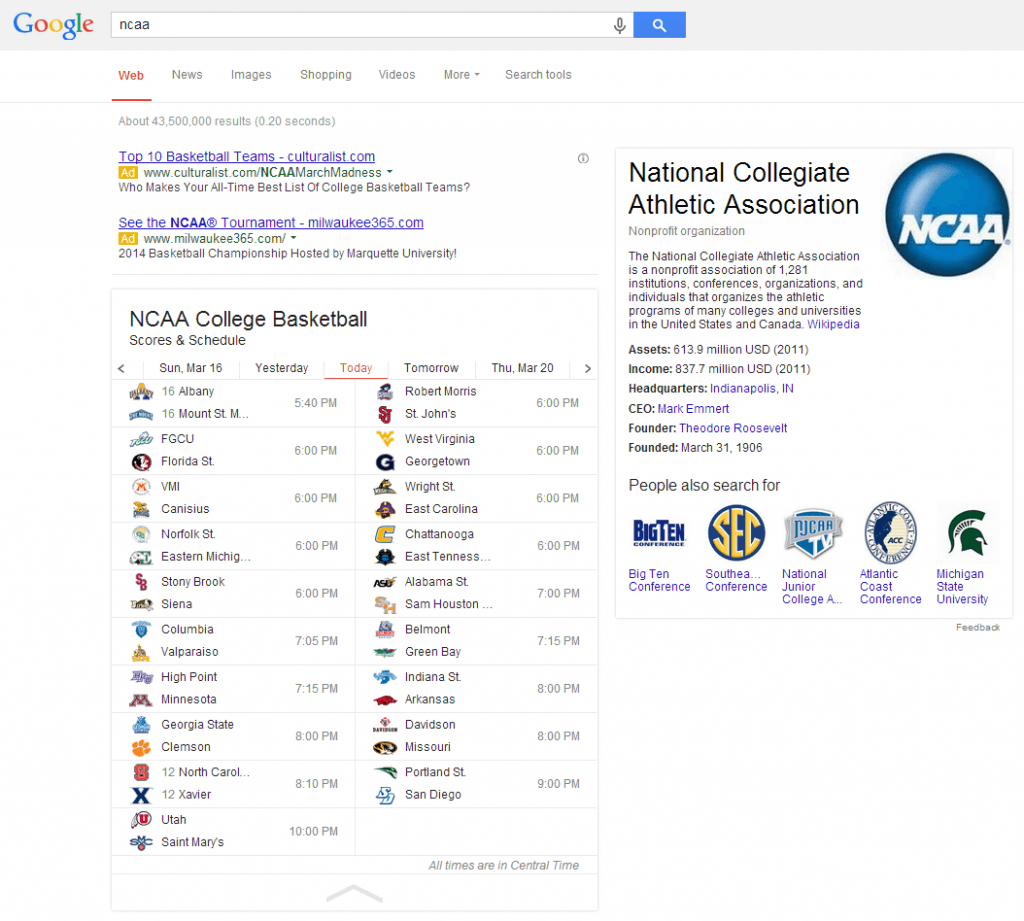Open the Theodore Roosevelt link
Viewport: 1024px width, 921px height.
(733, 428)
